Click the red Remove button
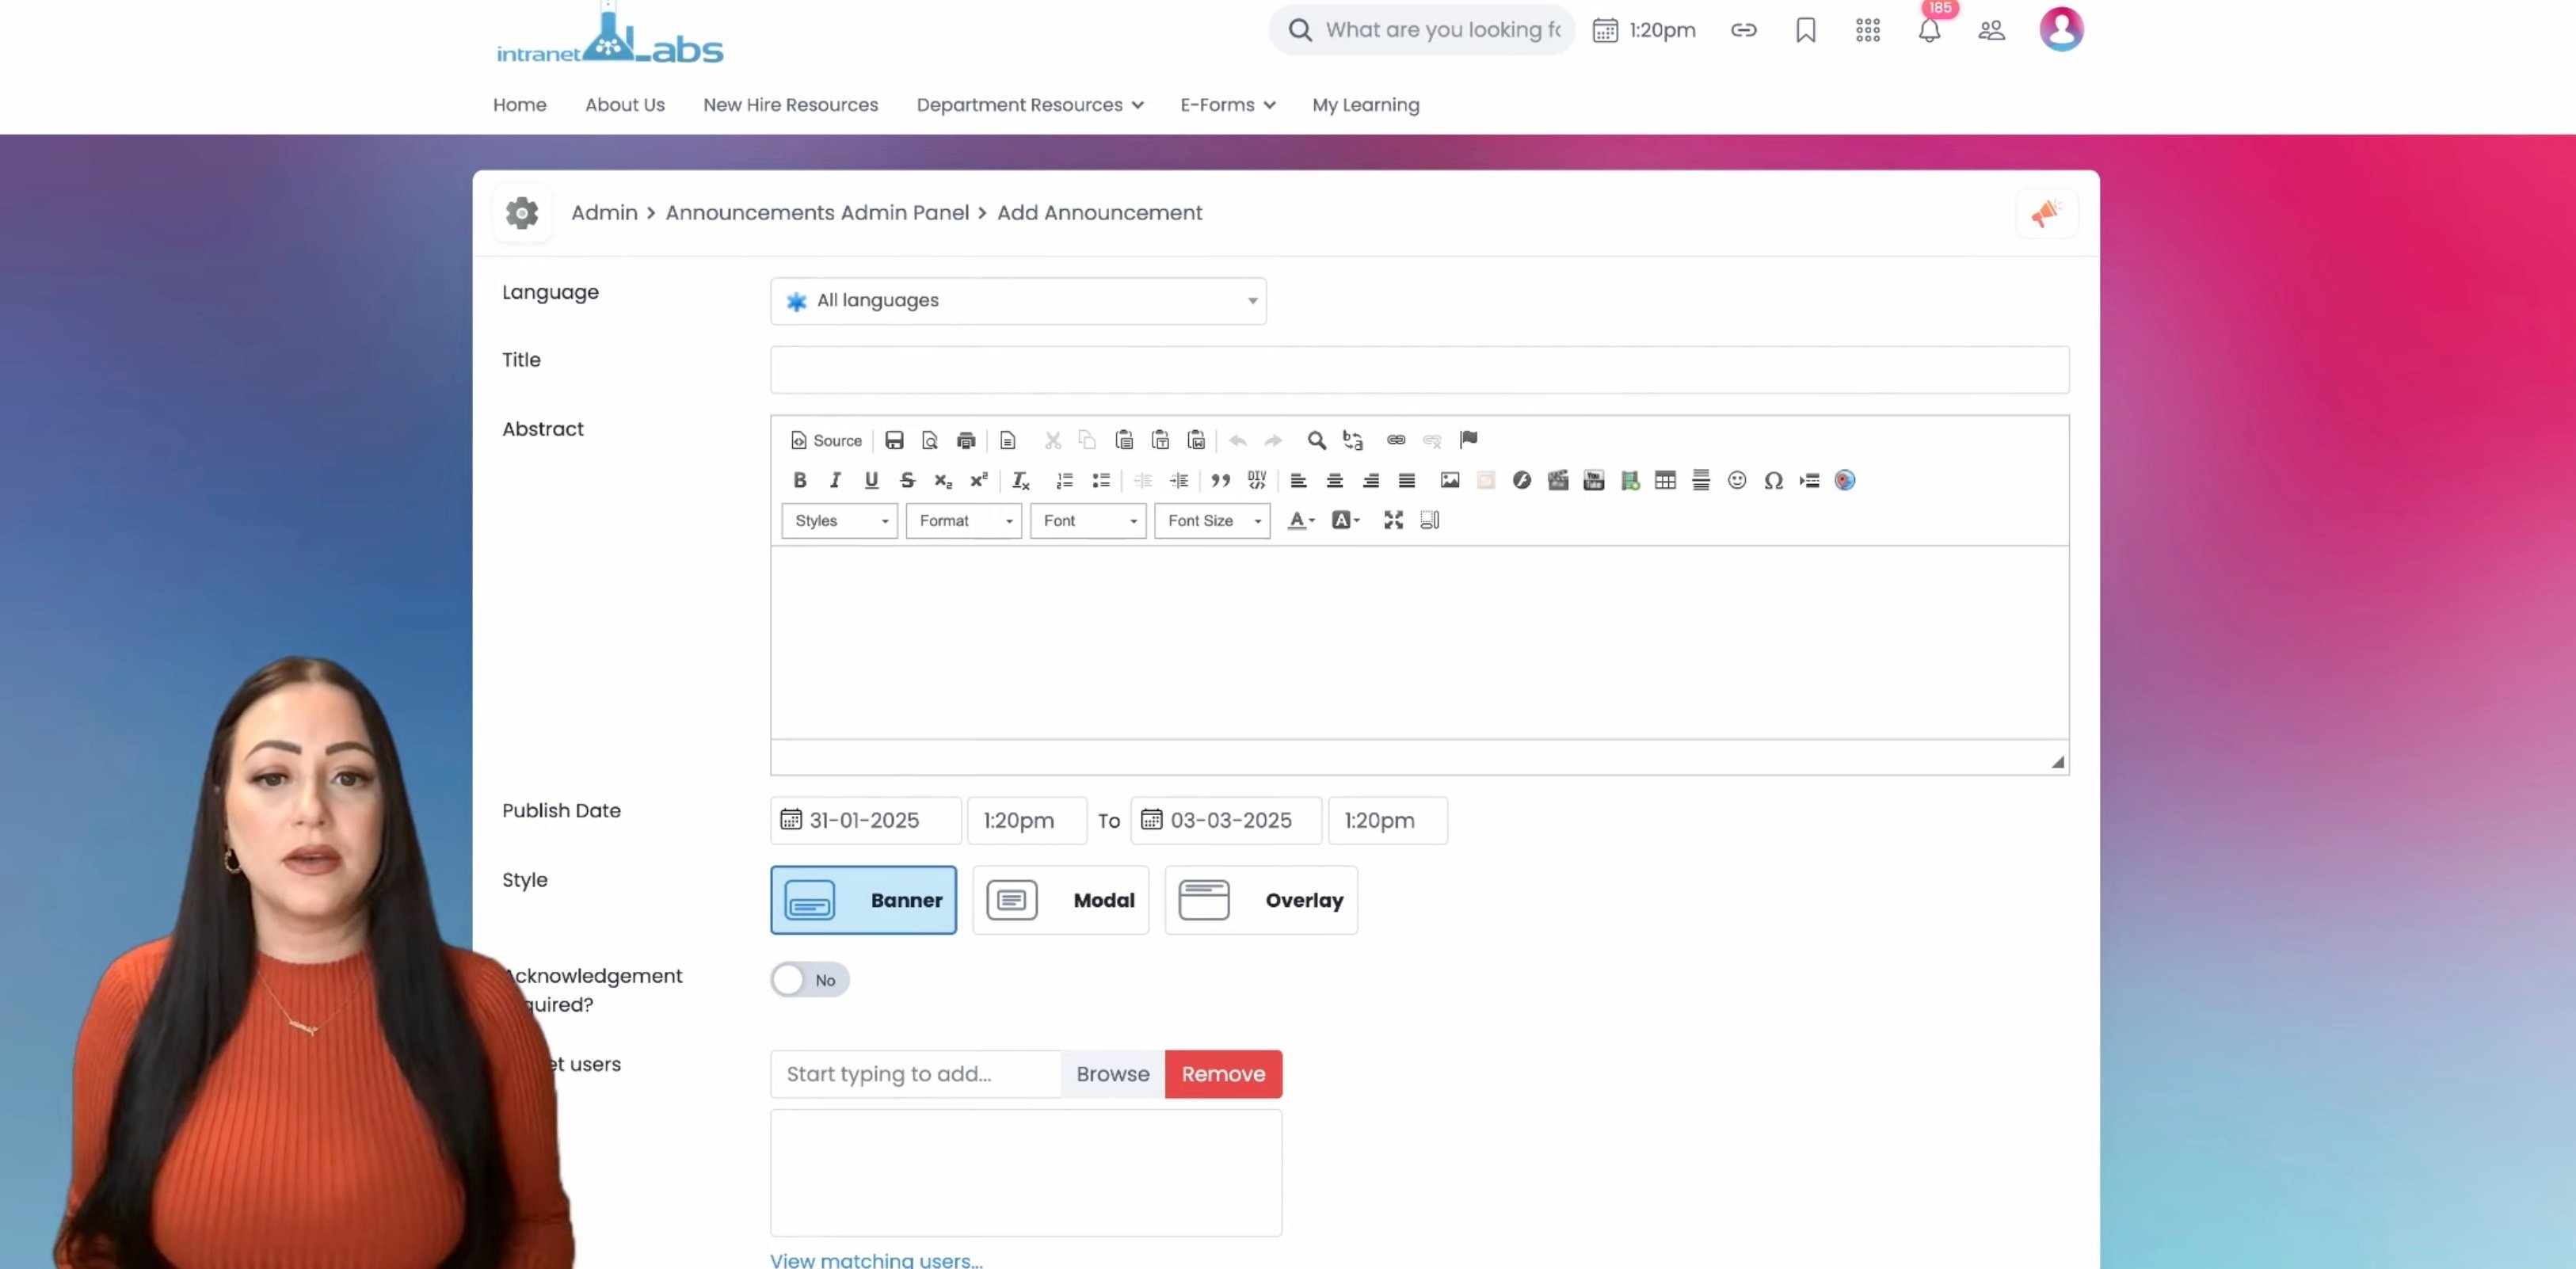The image size is (2576, 1269). click(x=1222, y=1074)
